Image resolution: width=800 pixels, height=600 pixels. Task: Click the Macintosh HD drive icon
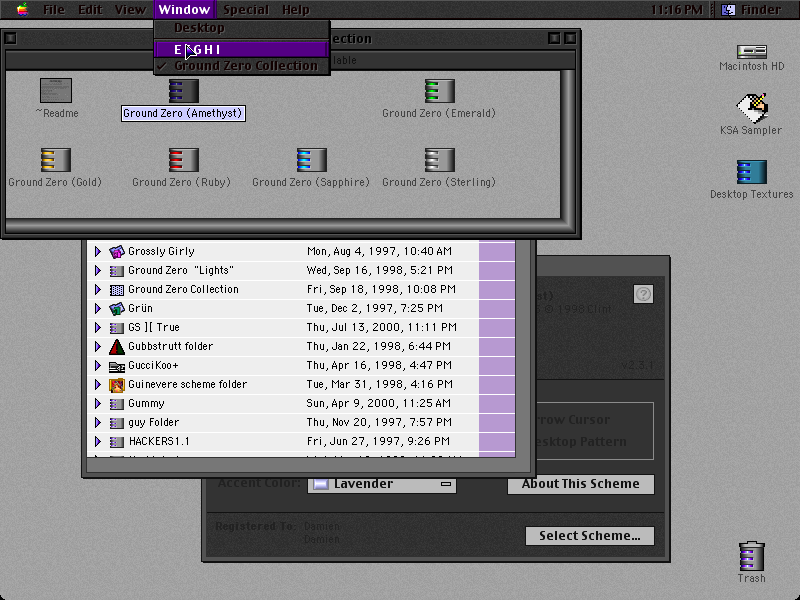[x=752, y=51]
